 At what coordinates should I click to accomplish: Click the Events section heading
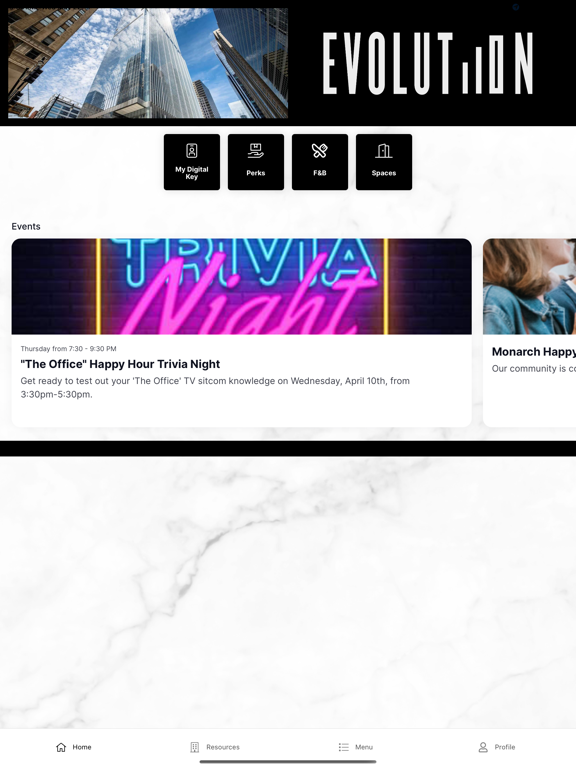[x=26, y=226]
